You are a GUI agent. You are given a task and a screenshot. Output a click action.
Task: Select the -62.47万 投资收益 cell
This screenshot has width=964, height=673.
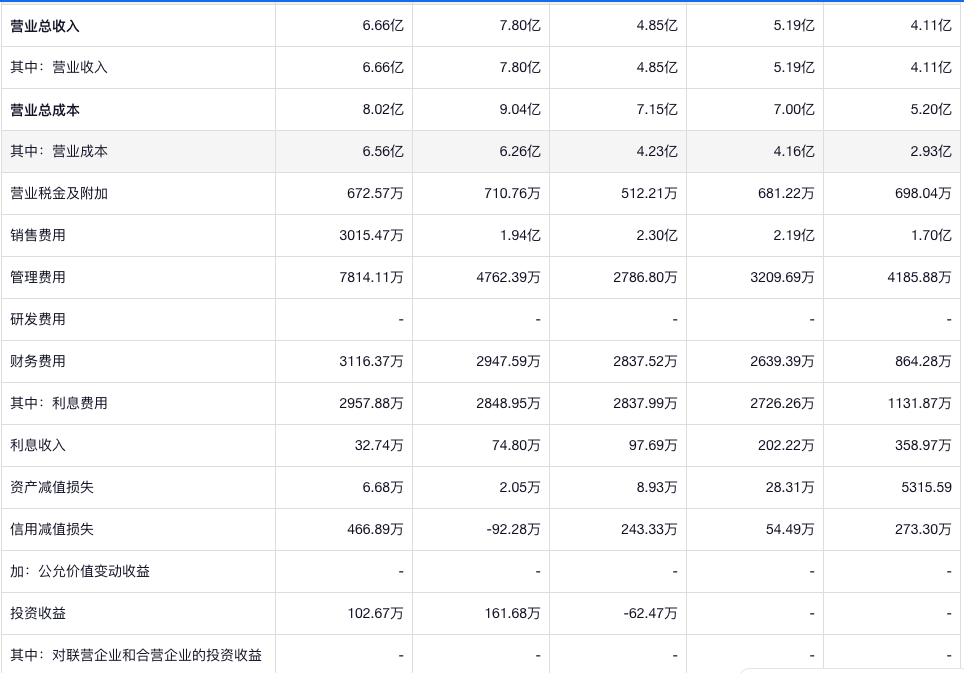pyautogui.click(x=650, y=614)
